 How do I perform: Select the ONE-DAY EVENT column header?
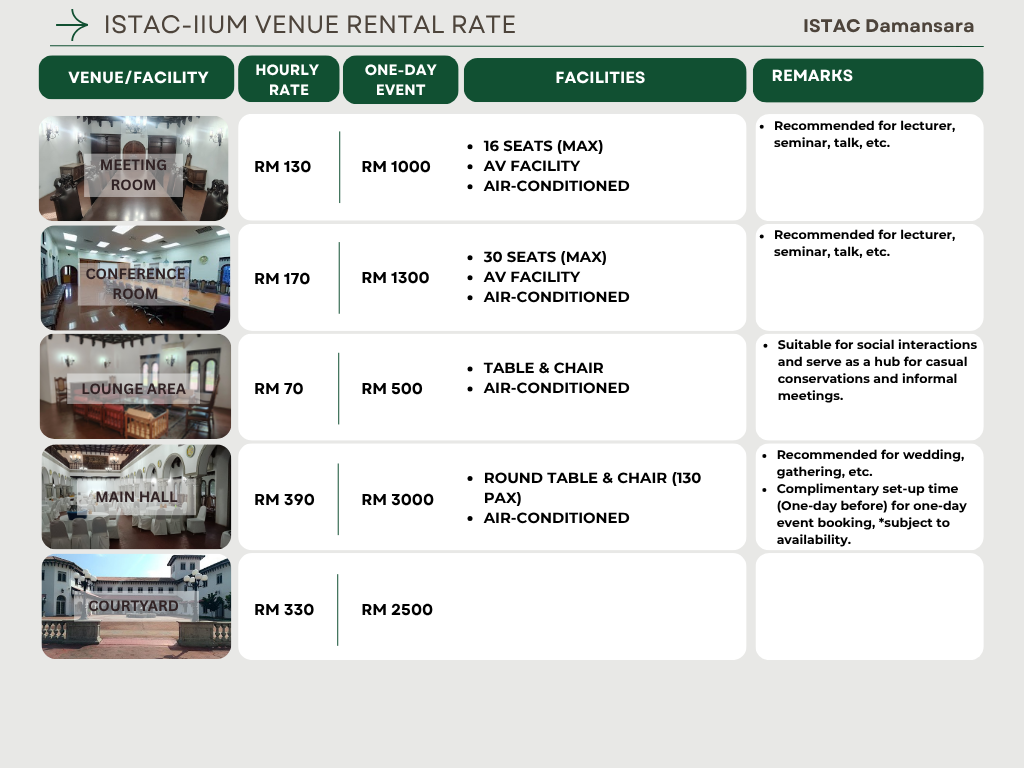point(400,79)
